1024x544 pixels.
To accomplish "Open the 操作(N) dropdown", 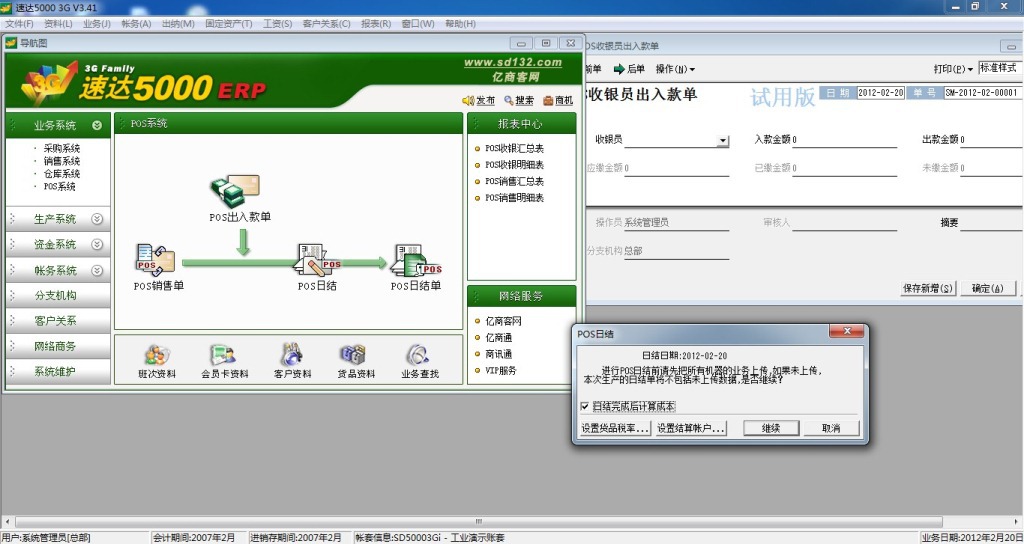I will pyautogui.click(x=675, y=69).
